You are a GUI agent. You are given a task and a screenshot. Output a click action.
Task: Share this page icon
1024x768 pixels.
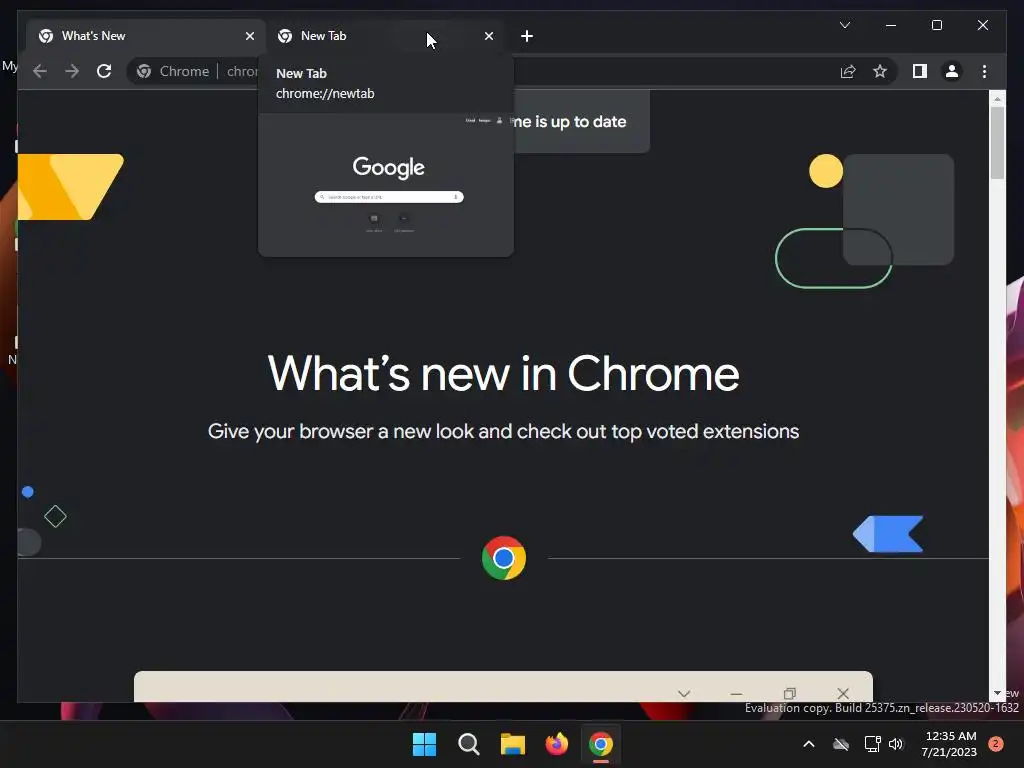[x=848, y=71]
